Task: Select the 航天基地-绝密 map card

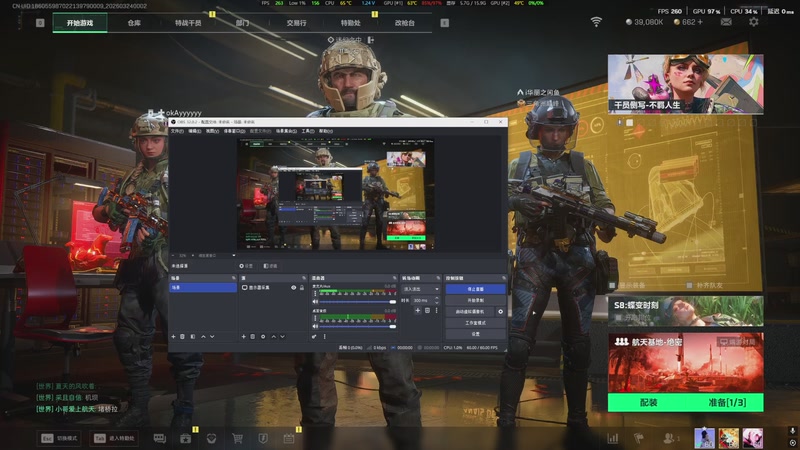Action: (x=685, y=363)
